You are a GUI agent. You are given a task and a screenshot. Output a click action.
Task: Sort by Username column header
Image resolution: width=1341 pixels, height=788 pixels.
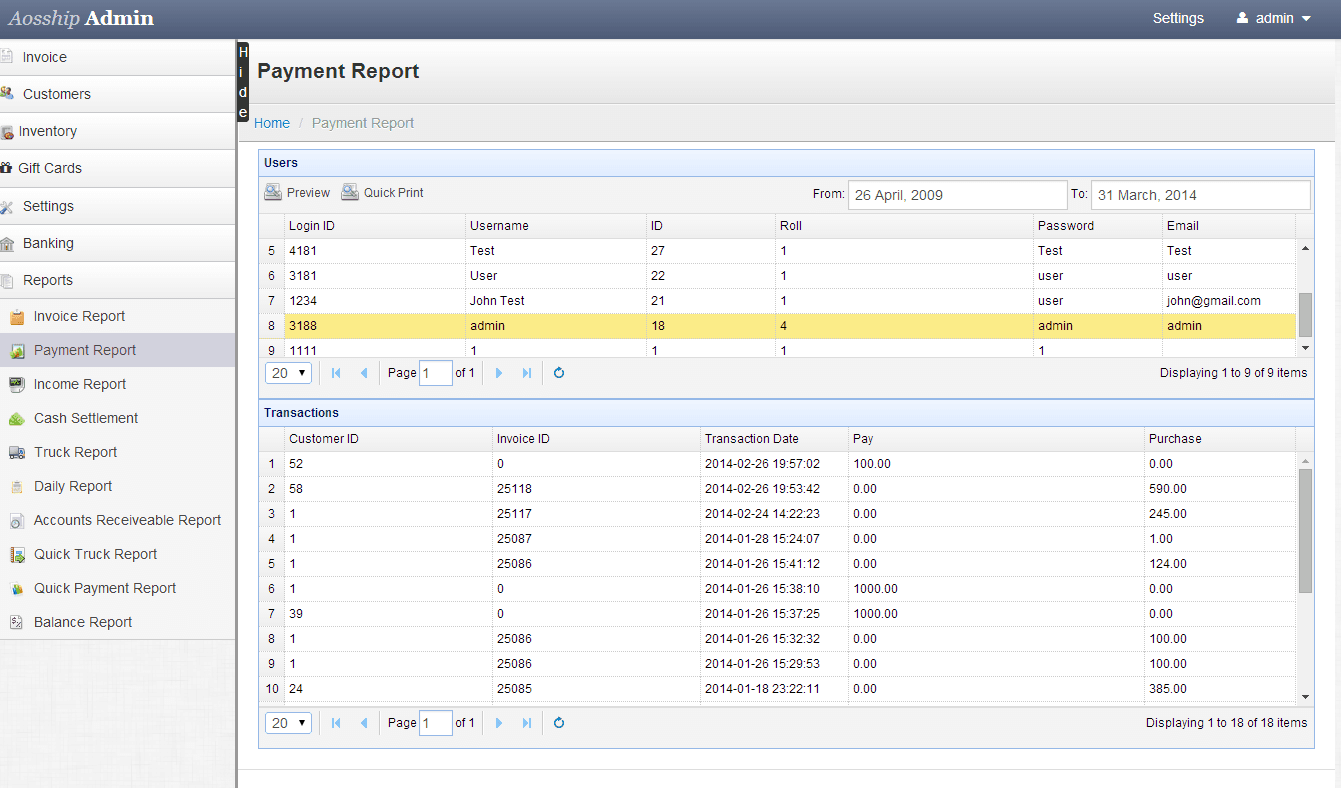(x=555, y=226)
